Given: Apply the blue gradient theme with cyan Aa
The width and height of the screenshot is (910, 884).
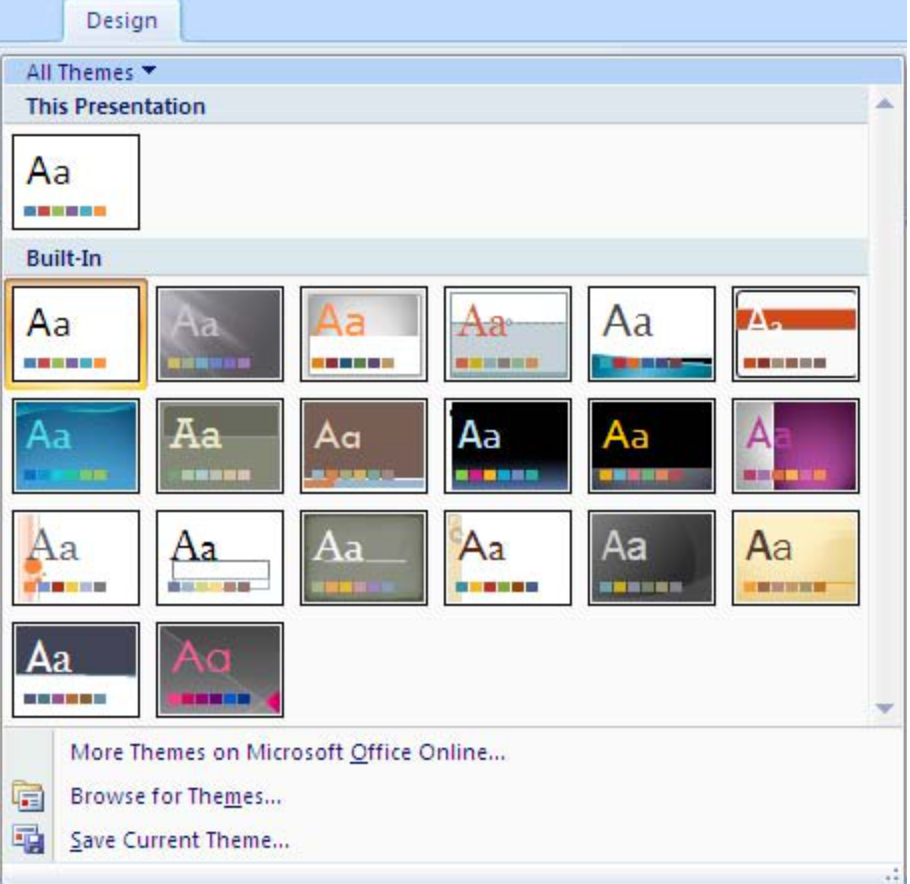Looking at the screenshot, I should [x=76, y=446].
